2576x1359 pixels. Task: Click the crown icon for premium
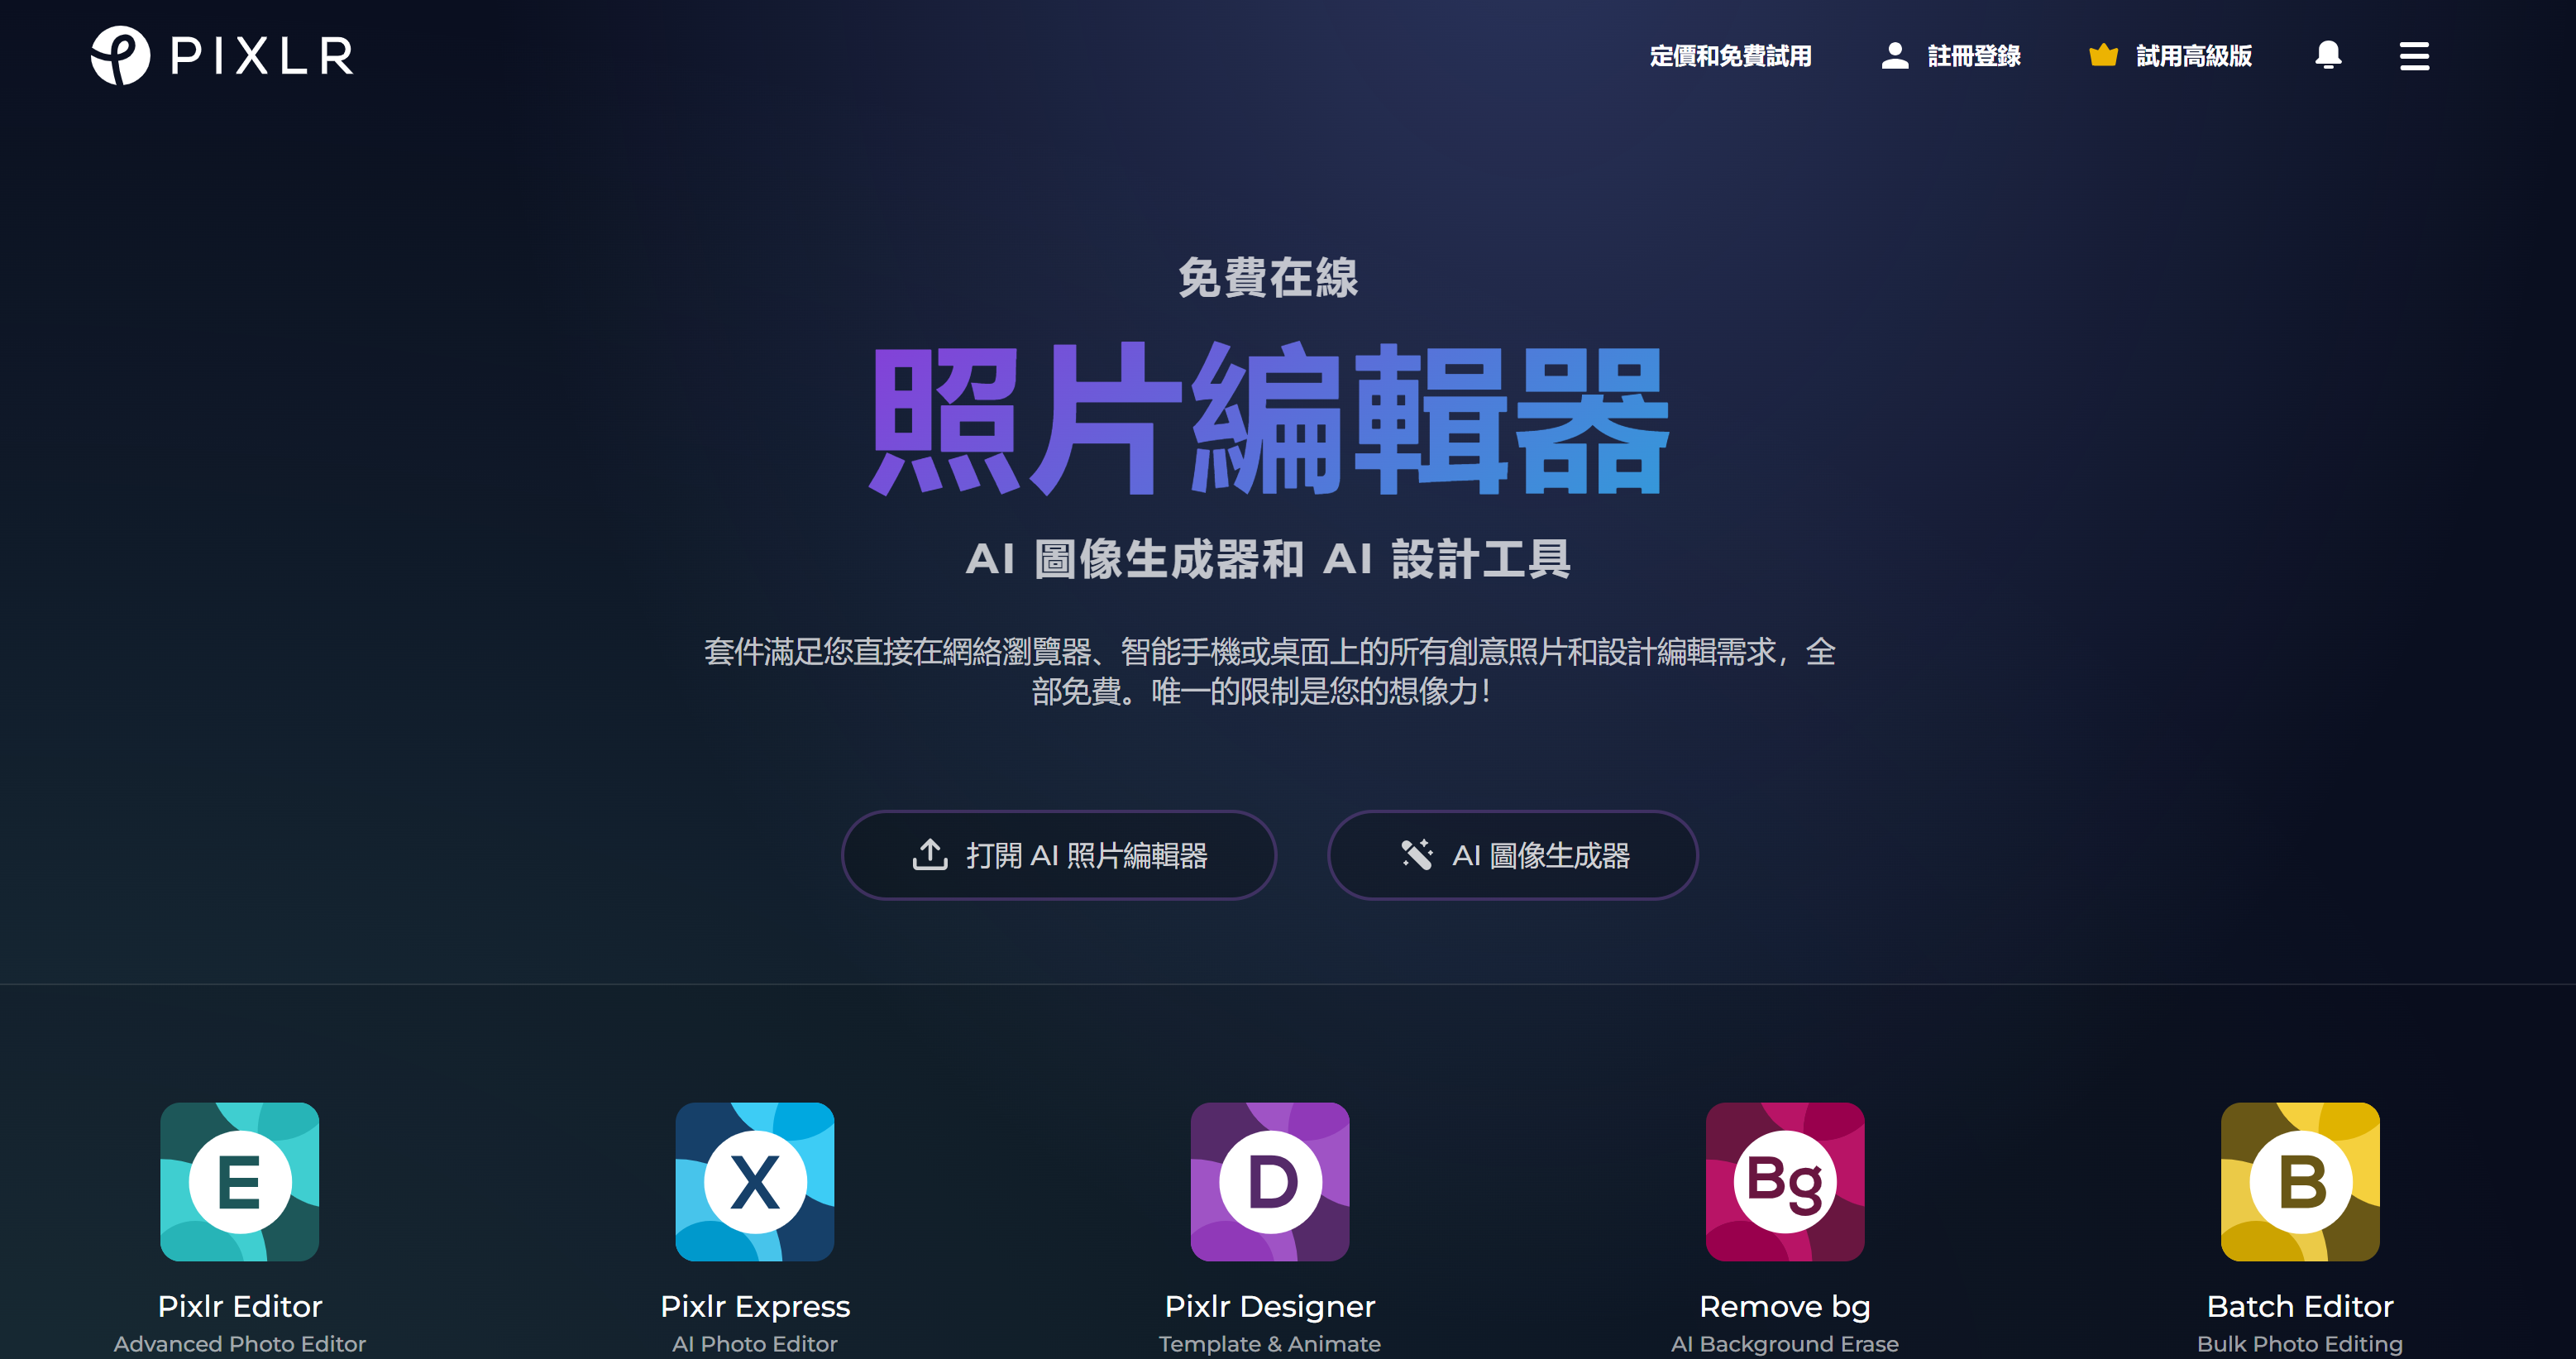point(2097,56)
